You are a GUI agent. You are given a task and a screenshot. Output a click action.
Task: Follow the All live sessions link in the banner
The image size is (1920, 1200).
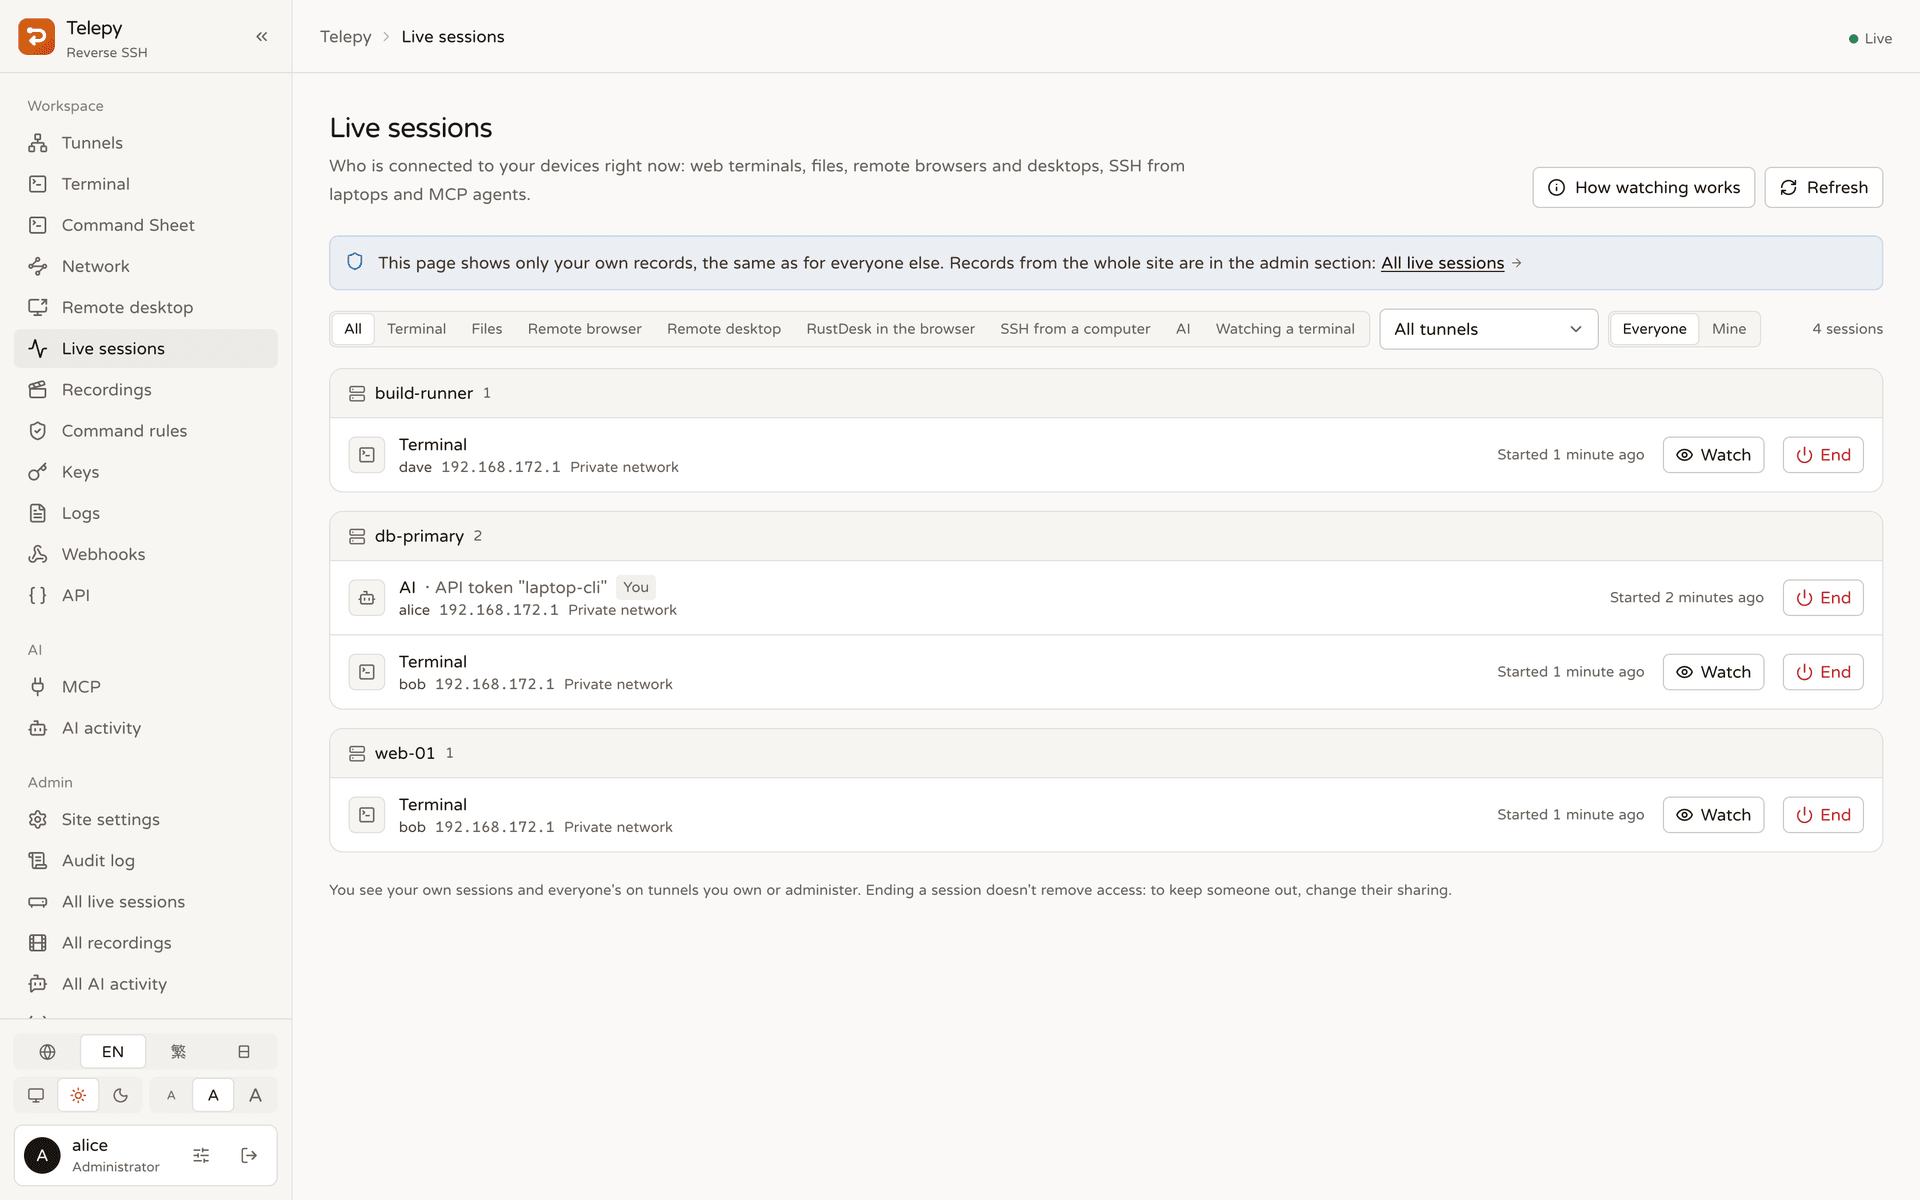1442,263
